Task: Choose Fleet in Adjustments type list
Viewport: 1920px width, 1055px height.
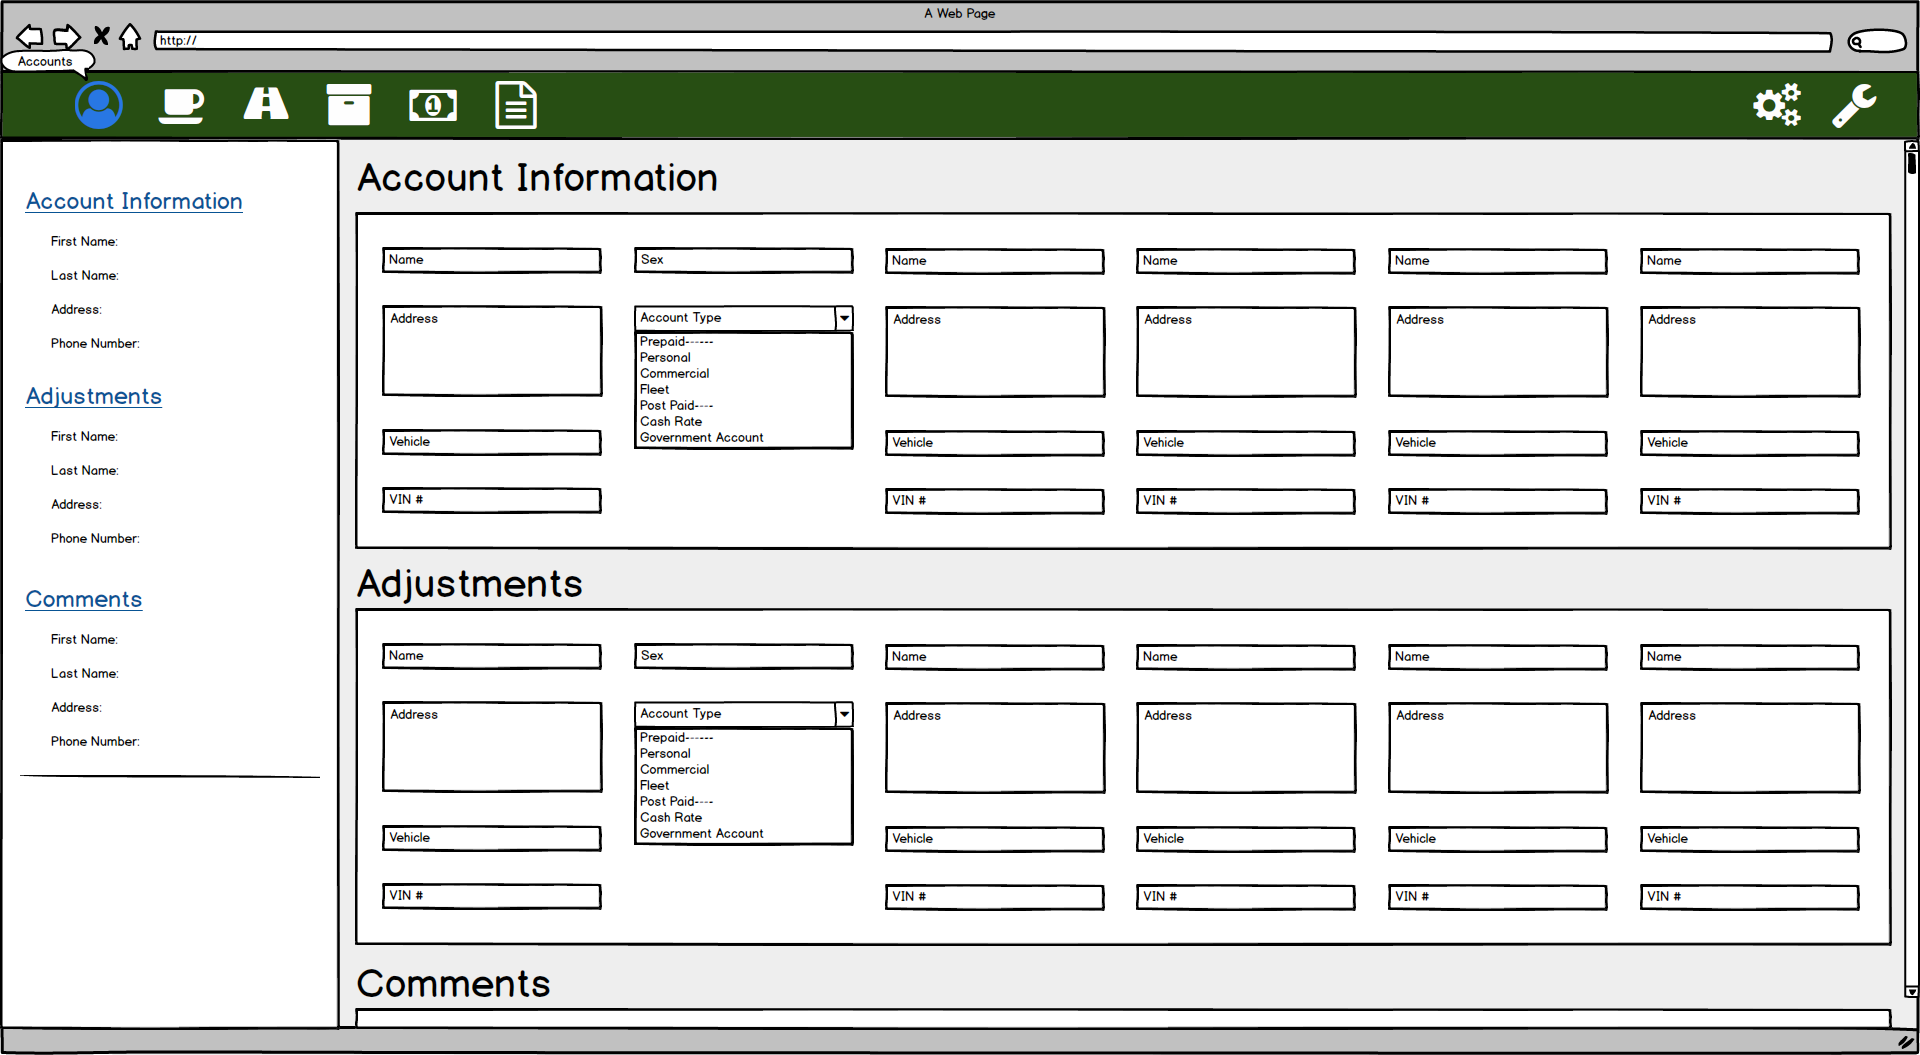Action: [654, 785]
